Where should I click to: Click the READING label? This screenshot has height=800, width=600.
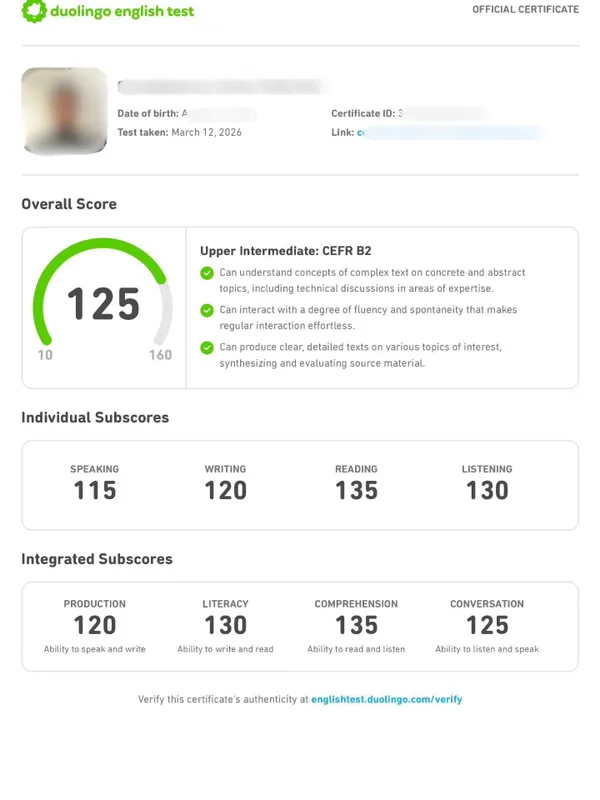(356, 469)
